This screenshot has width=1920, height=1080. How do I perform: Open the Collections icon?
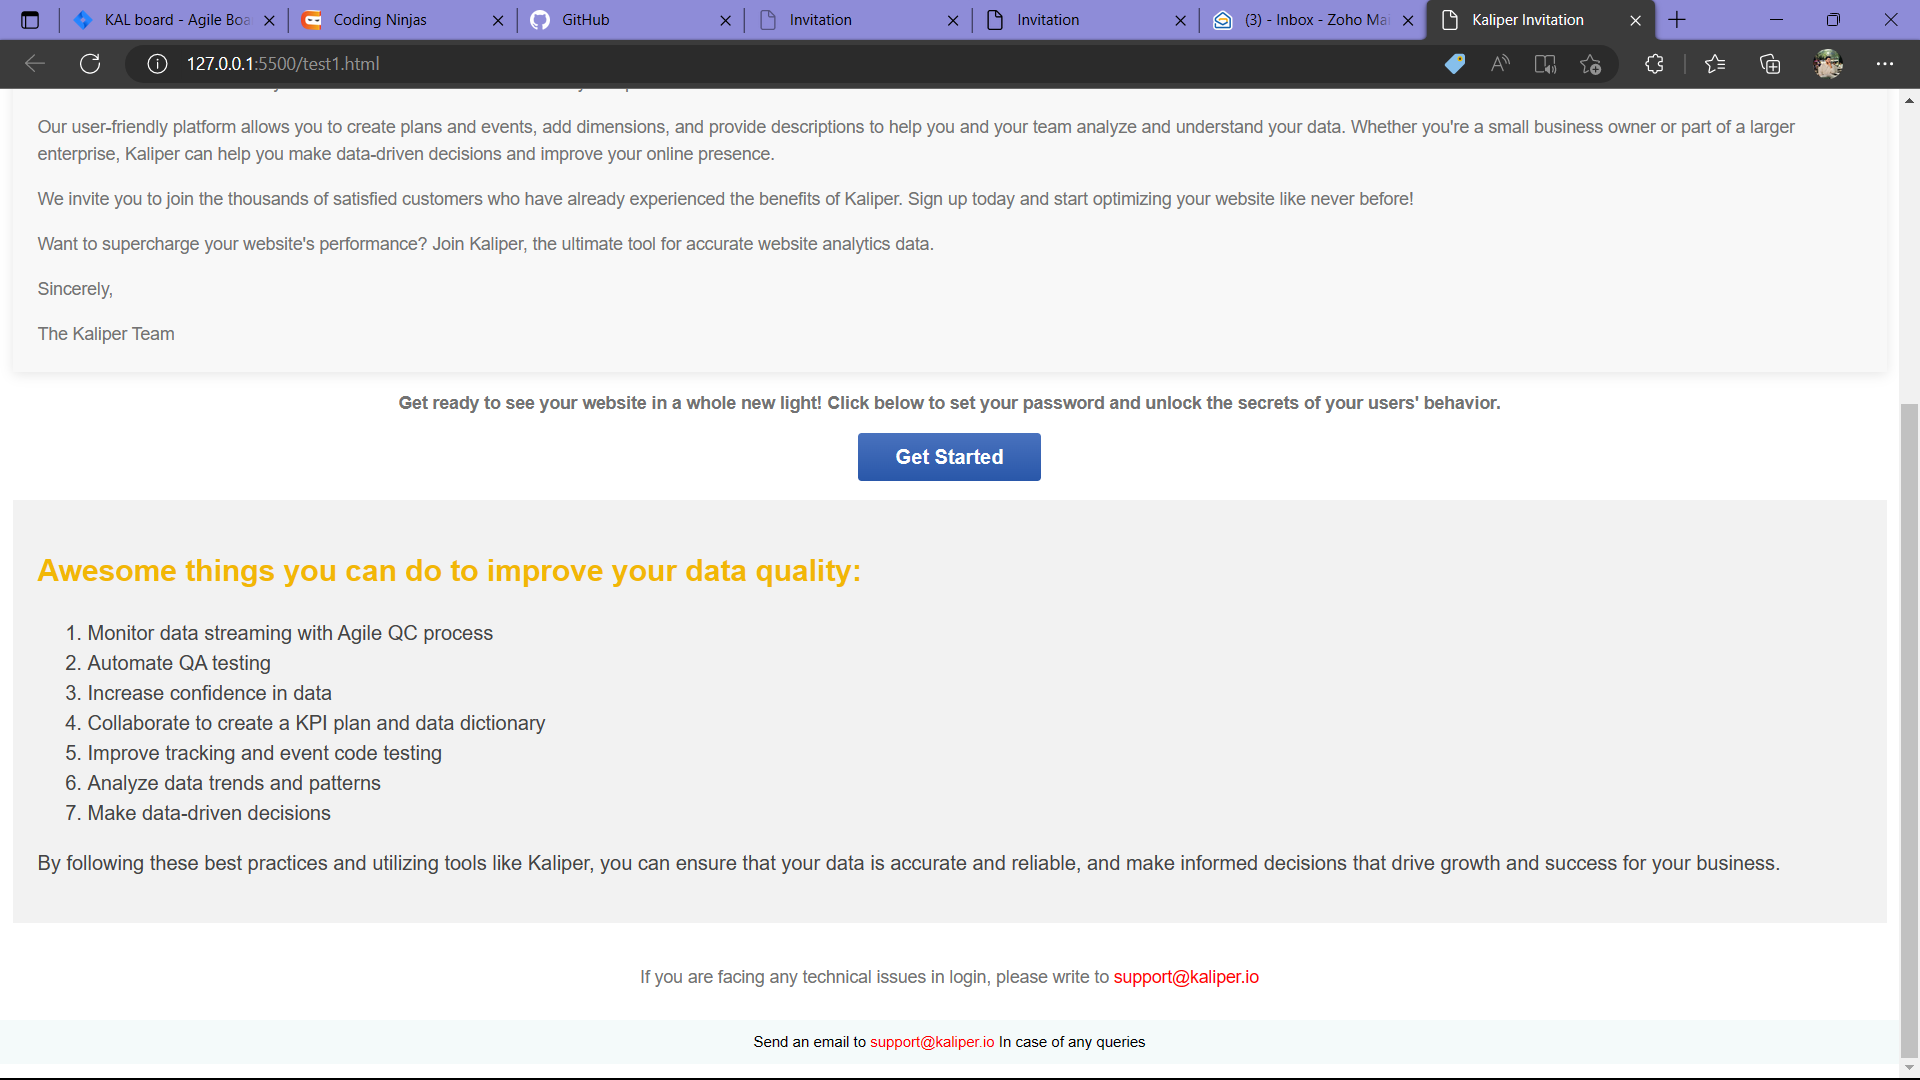(1770, 64)
